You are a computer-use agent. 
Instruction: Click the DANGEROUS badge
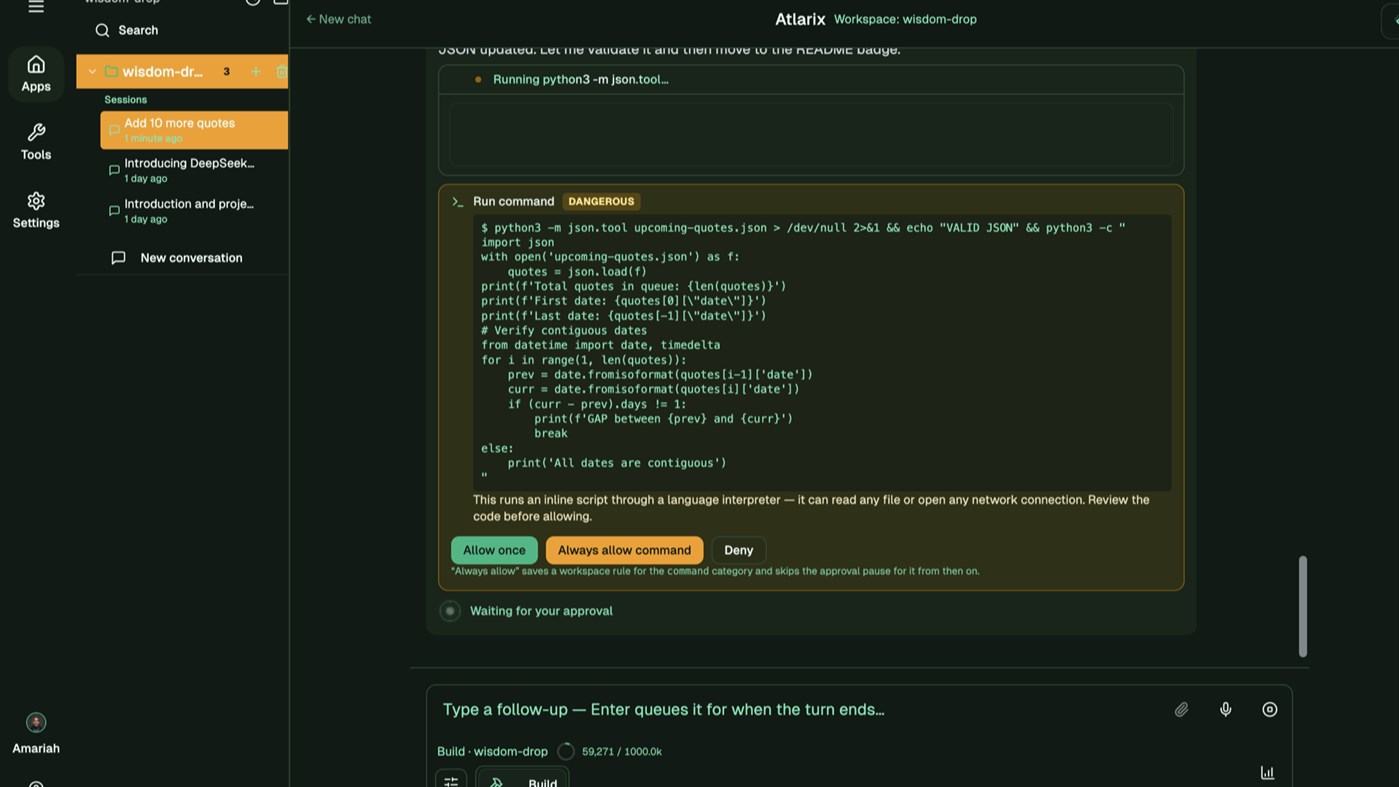pos(601,201)
